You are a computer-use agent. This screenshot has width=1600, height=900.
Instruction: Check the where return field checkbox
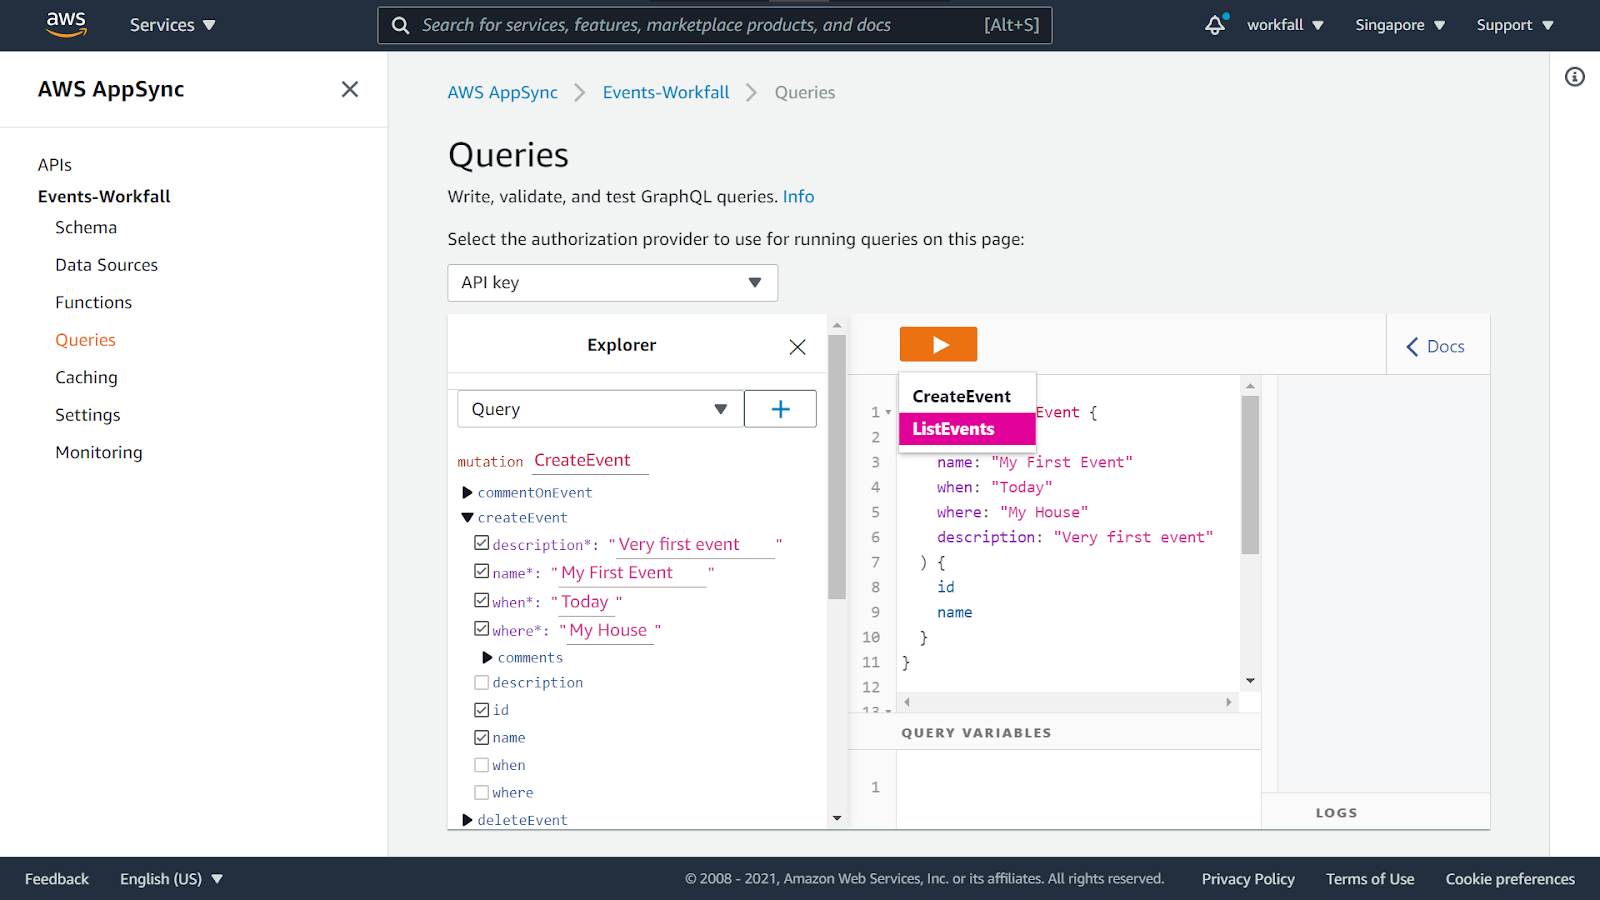coord(482,793)
